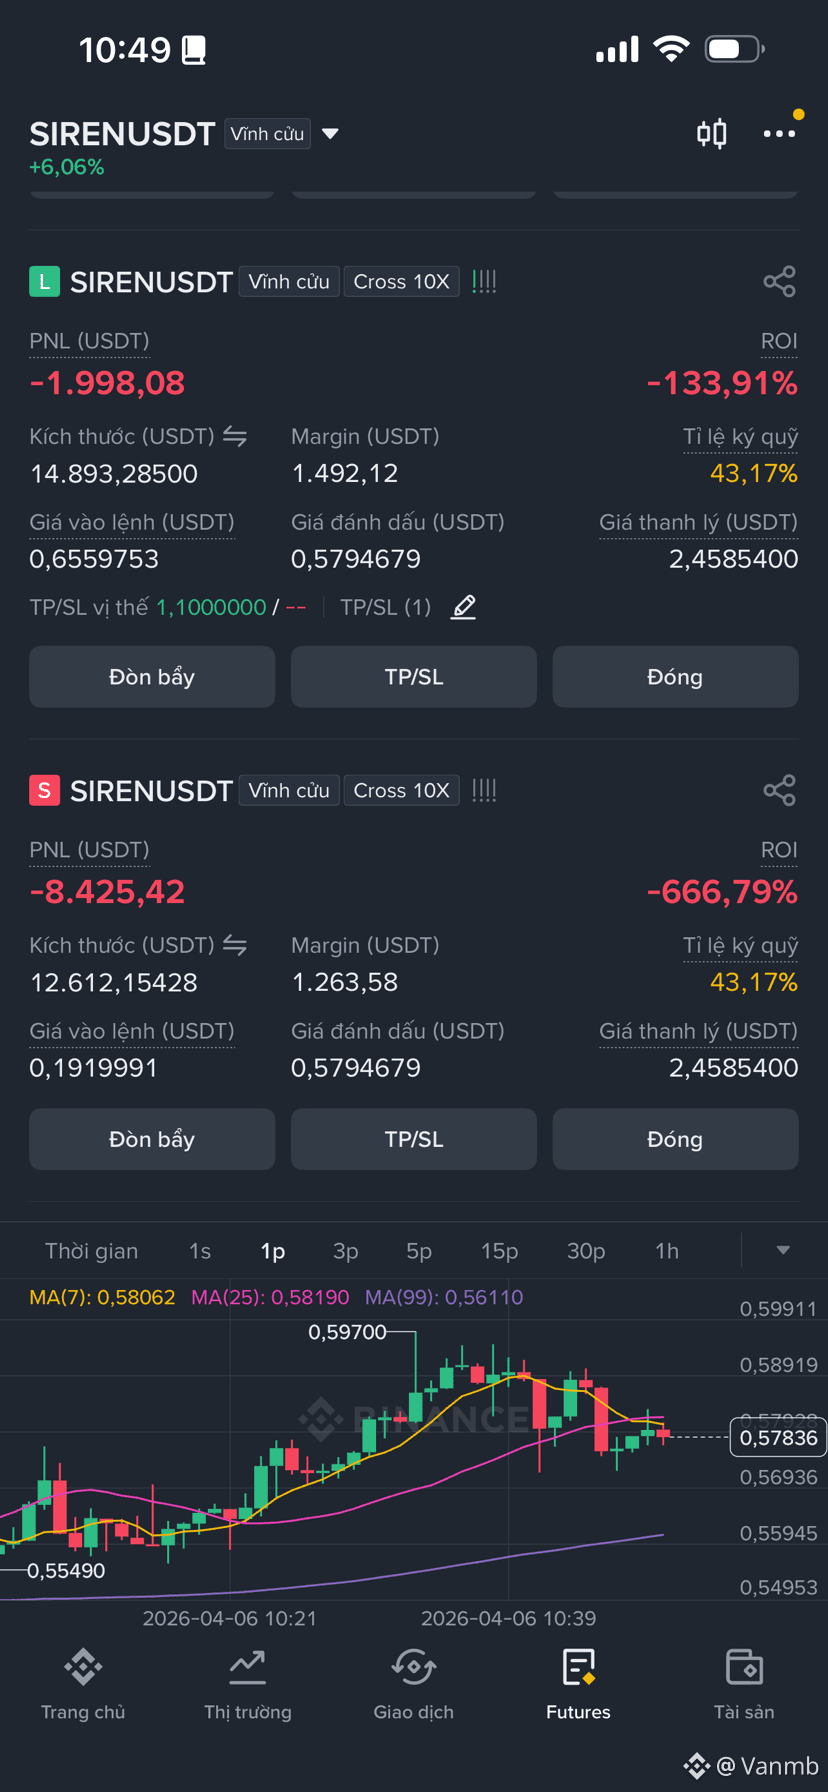
Task: Tap Giá vào lệnh label on long position
Action: (132, 523)
